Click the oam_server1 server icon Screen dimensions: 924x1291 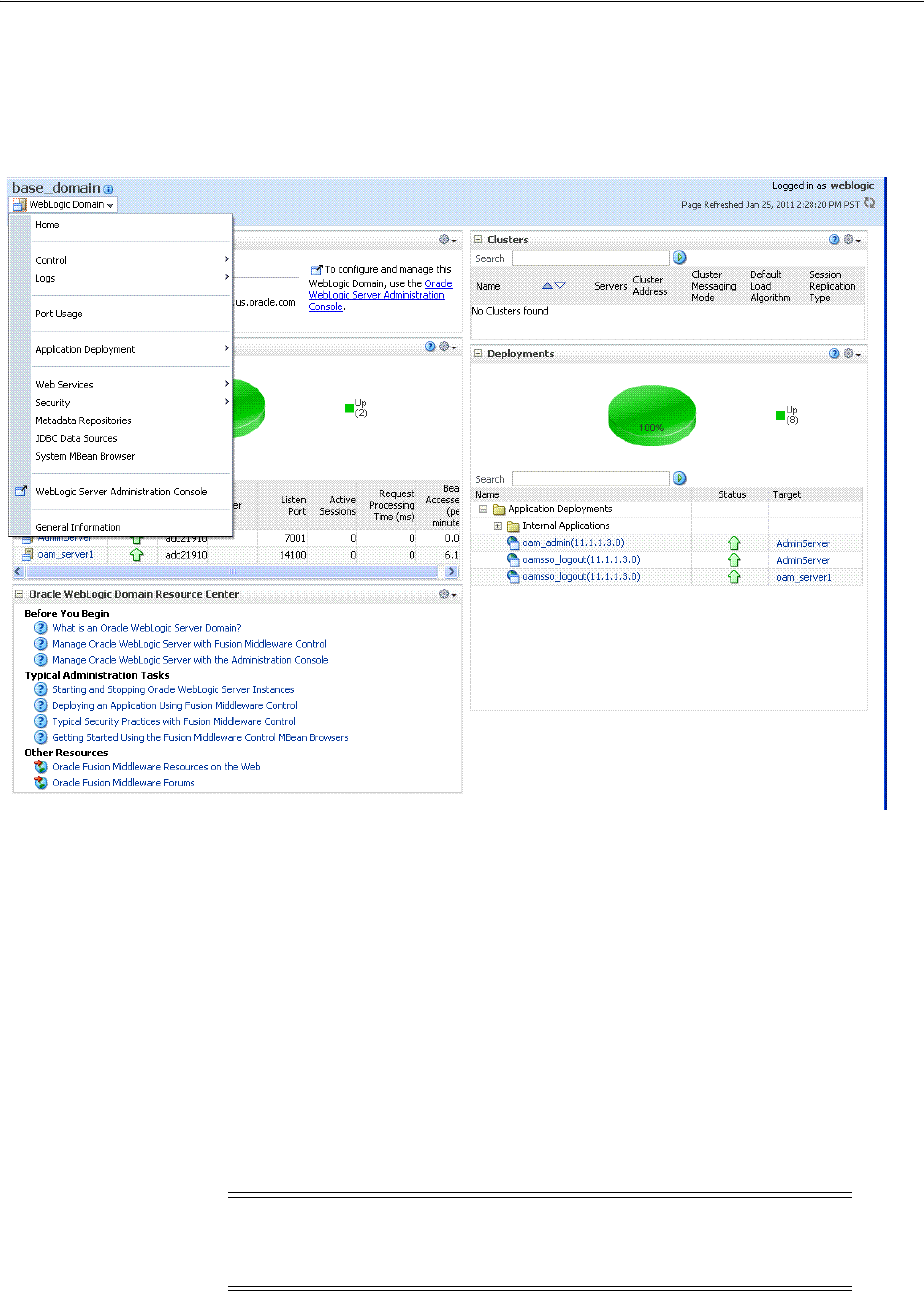click(x=28, y=555)
